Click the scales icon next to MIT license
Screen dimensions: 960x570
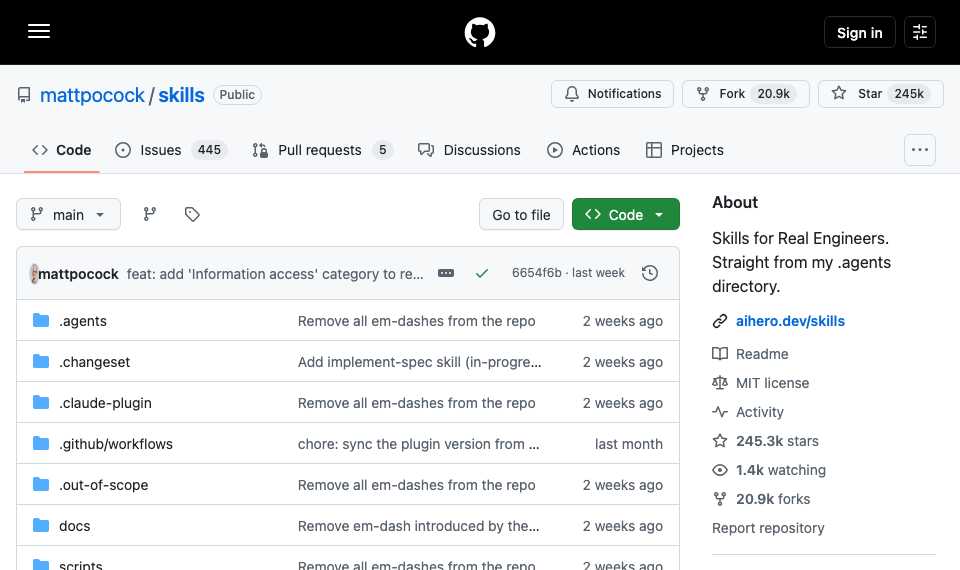click(720, 383)
